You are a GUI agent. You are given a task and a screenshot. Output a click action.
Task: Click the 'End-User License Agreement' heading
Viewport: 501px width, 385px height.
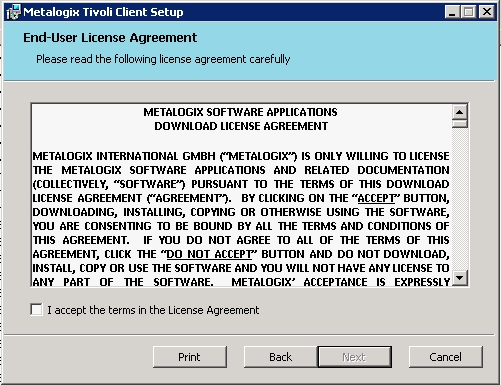click(x=110, y=38)
